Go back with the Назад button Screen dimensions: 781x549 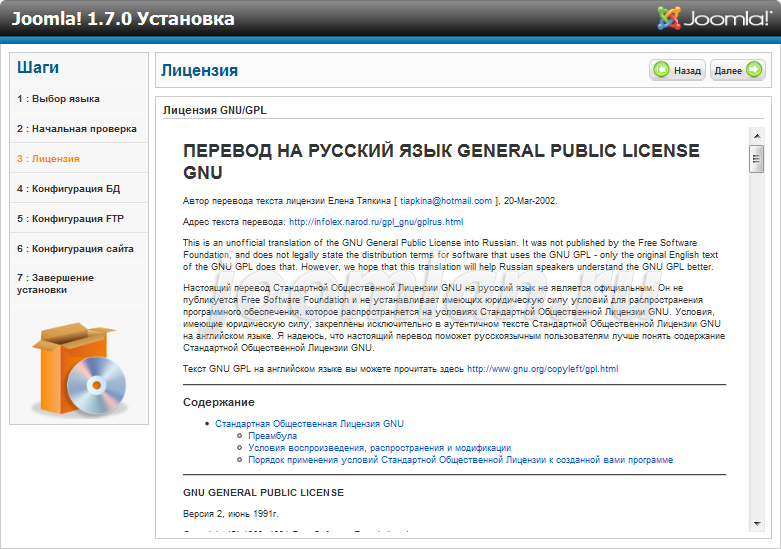677,70
